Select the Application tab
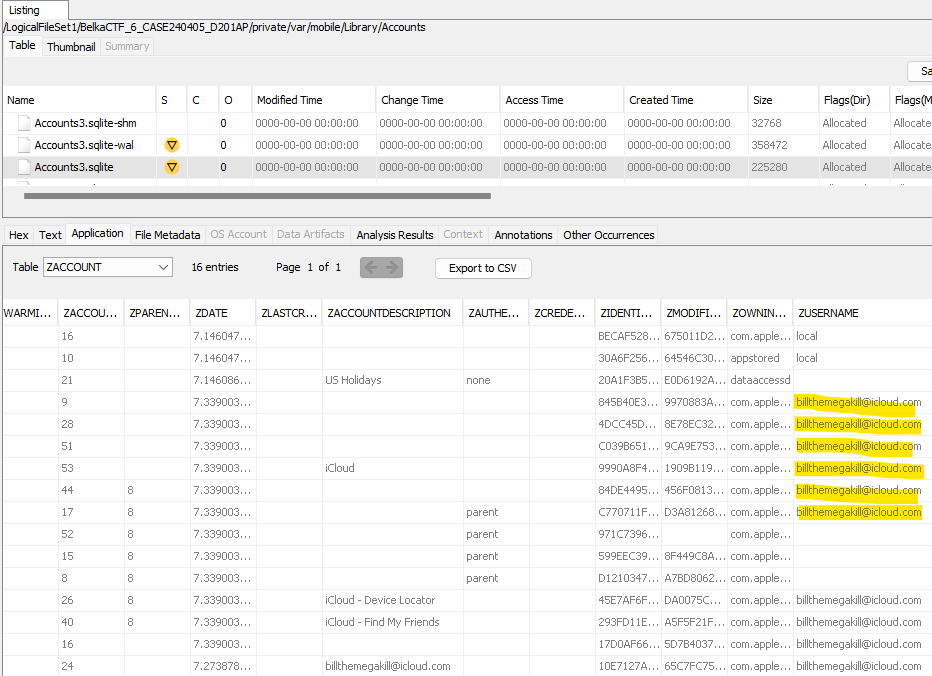This screenshot has height=676, width=932. [97, 234]
